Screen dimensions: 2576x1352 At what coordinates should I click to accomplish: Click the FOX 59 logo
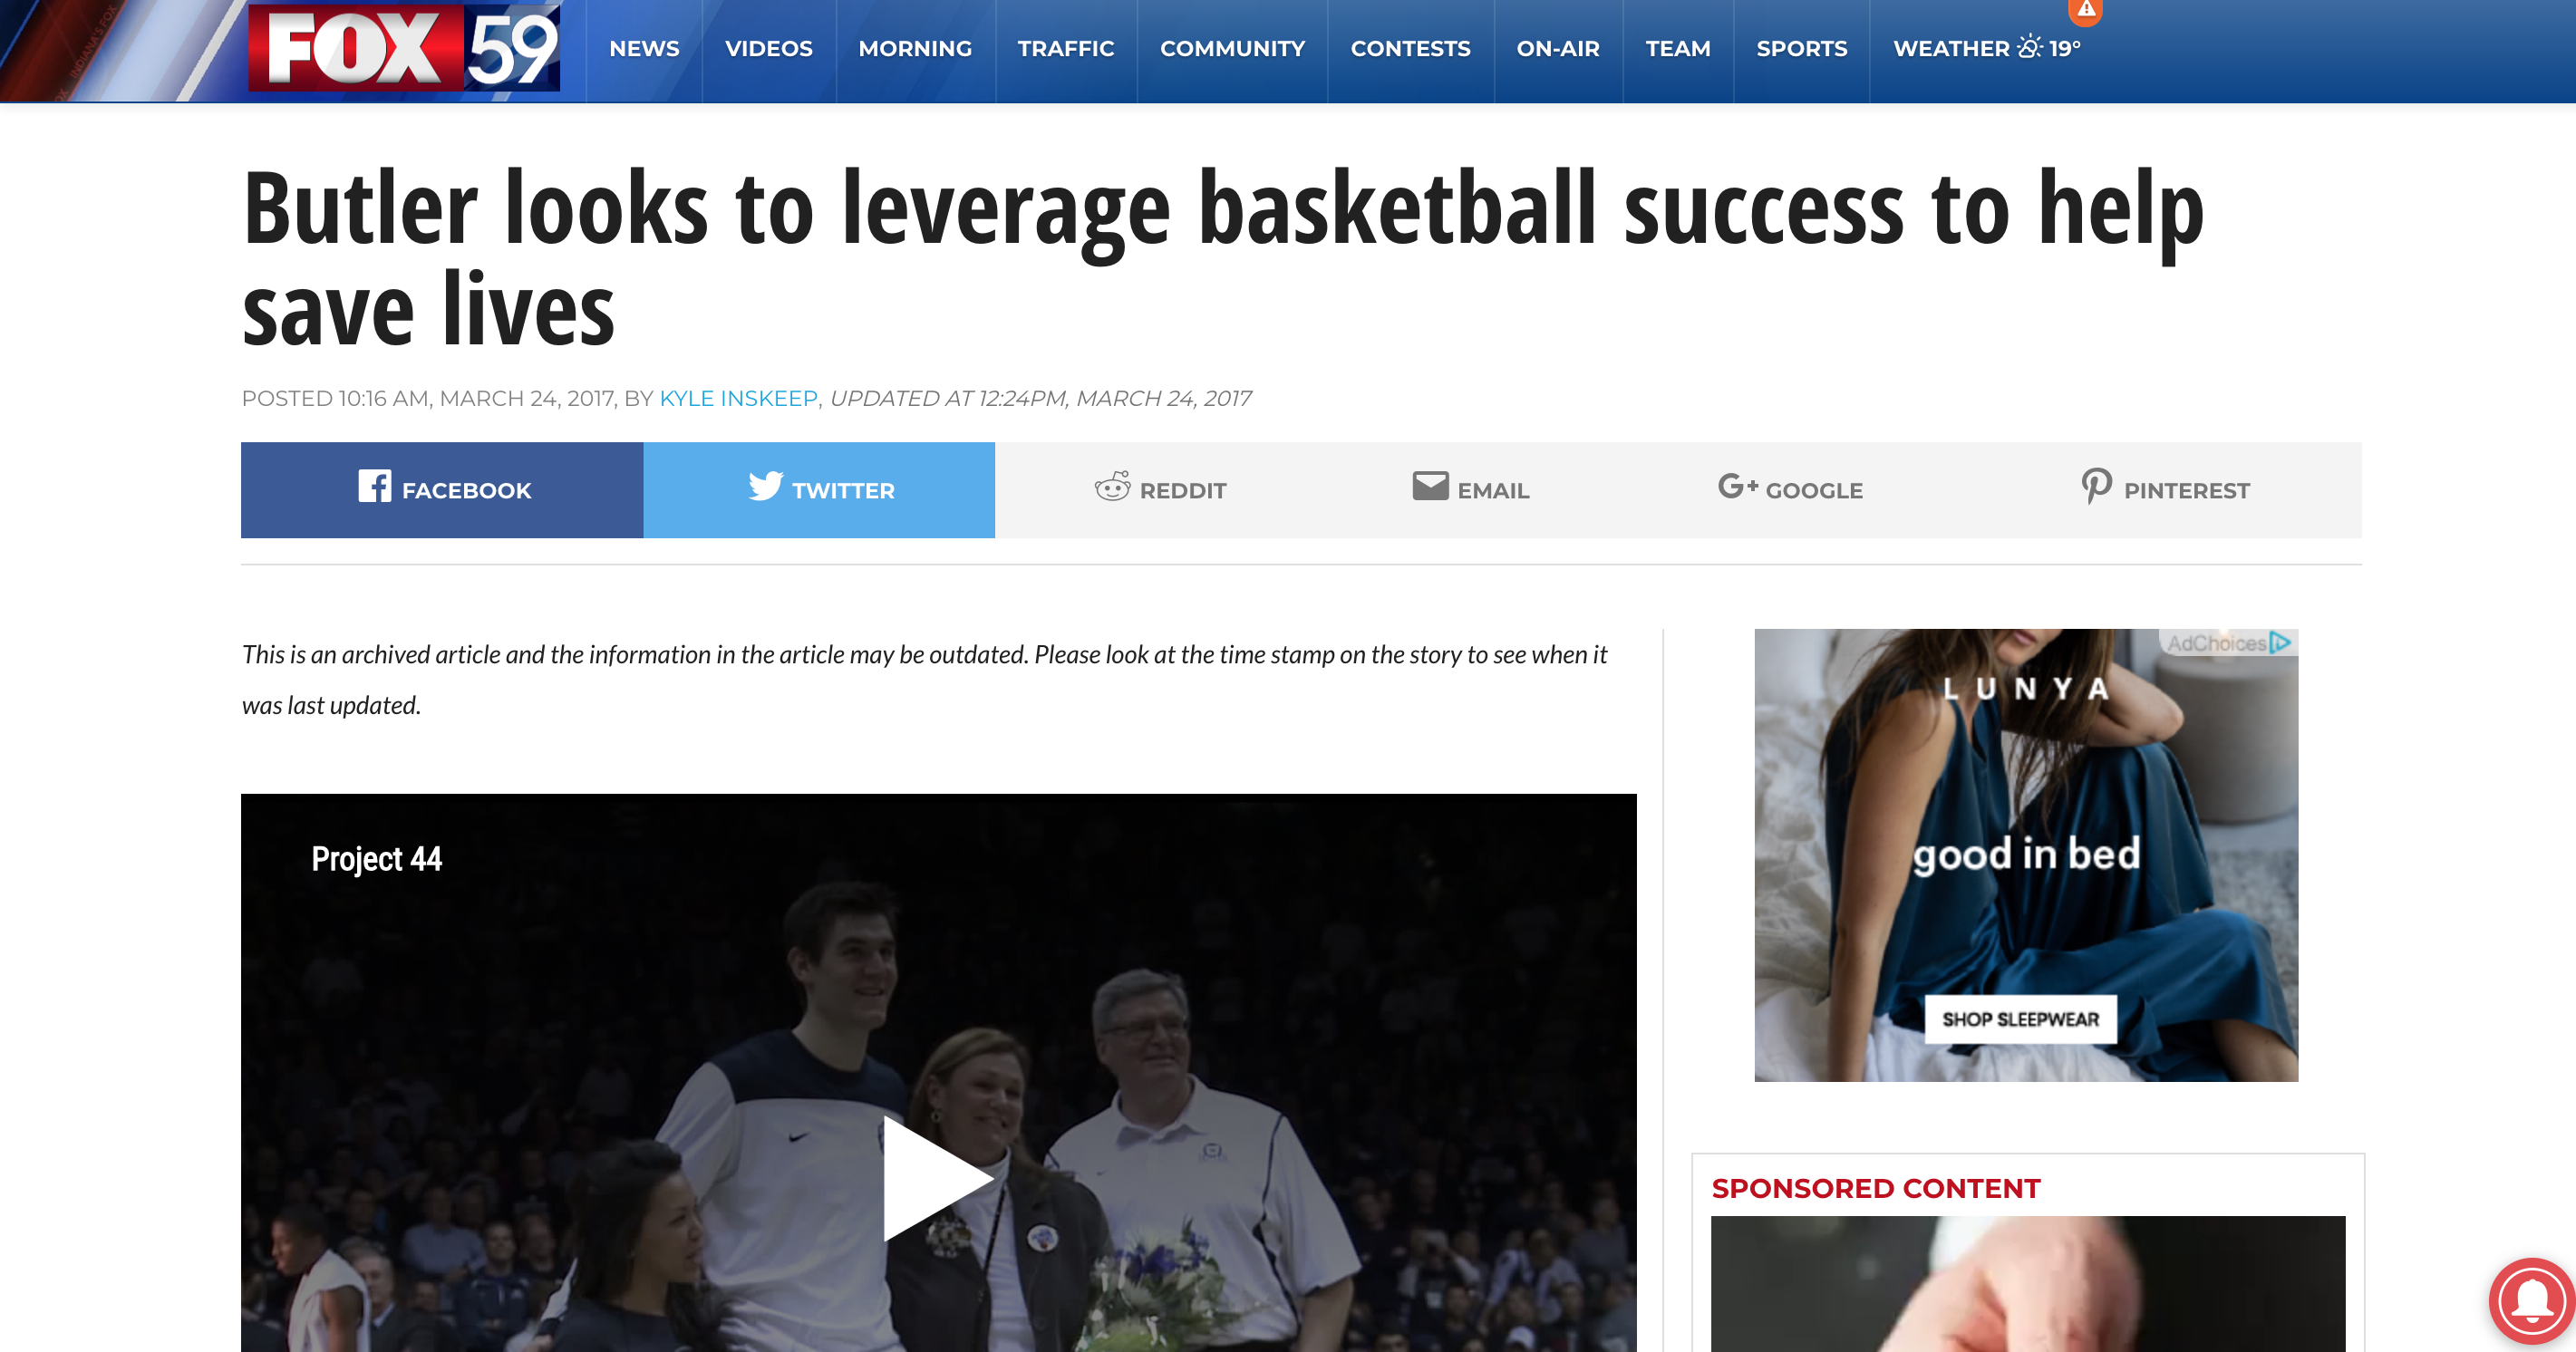coord(404,47)
